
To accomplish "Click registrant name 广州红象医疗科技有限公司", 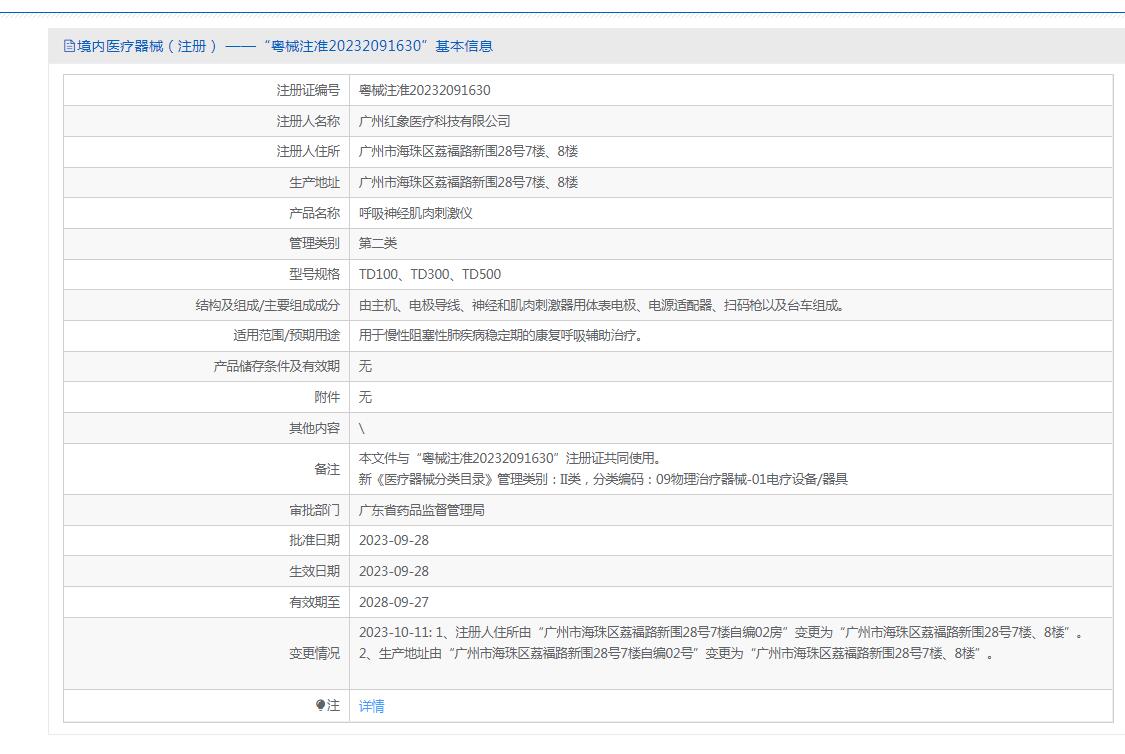I will (x=434, y=121).
